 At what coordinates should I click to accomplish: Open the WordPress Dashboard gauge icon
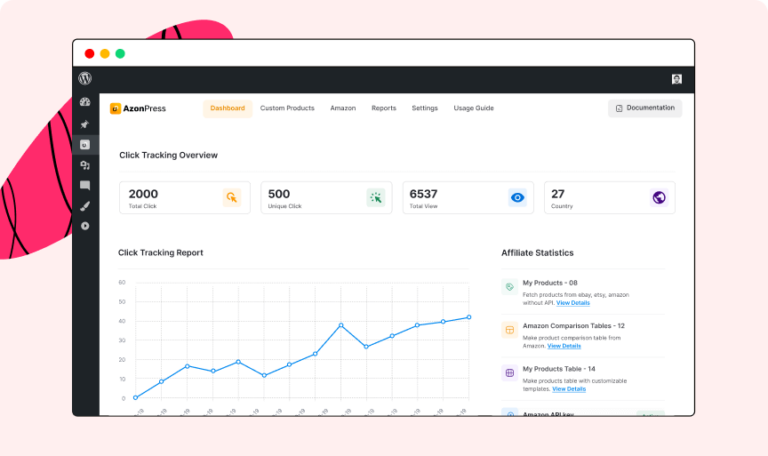(85, 103)
